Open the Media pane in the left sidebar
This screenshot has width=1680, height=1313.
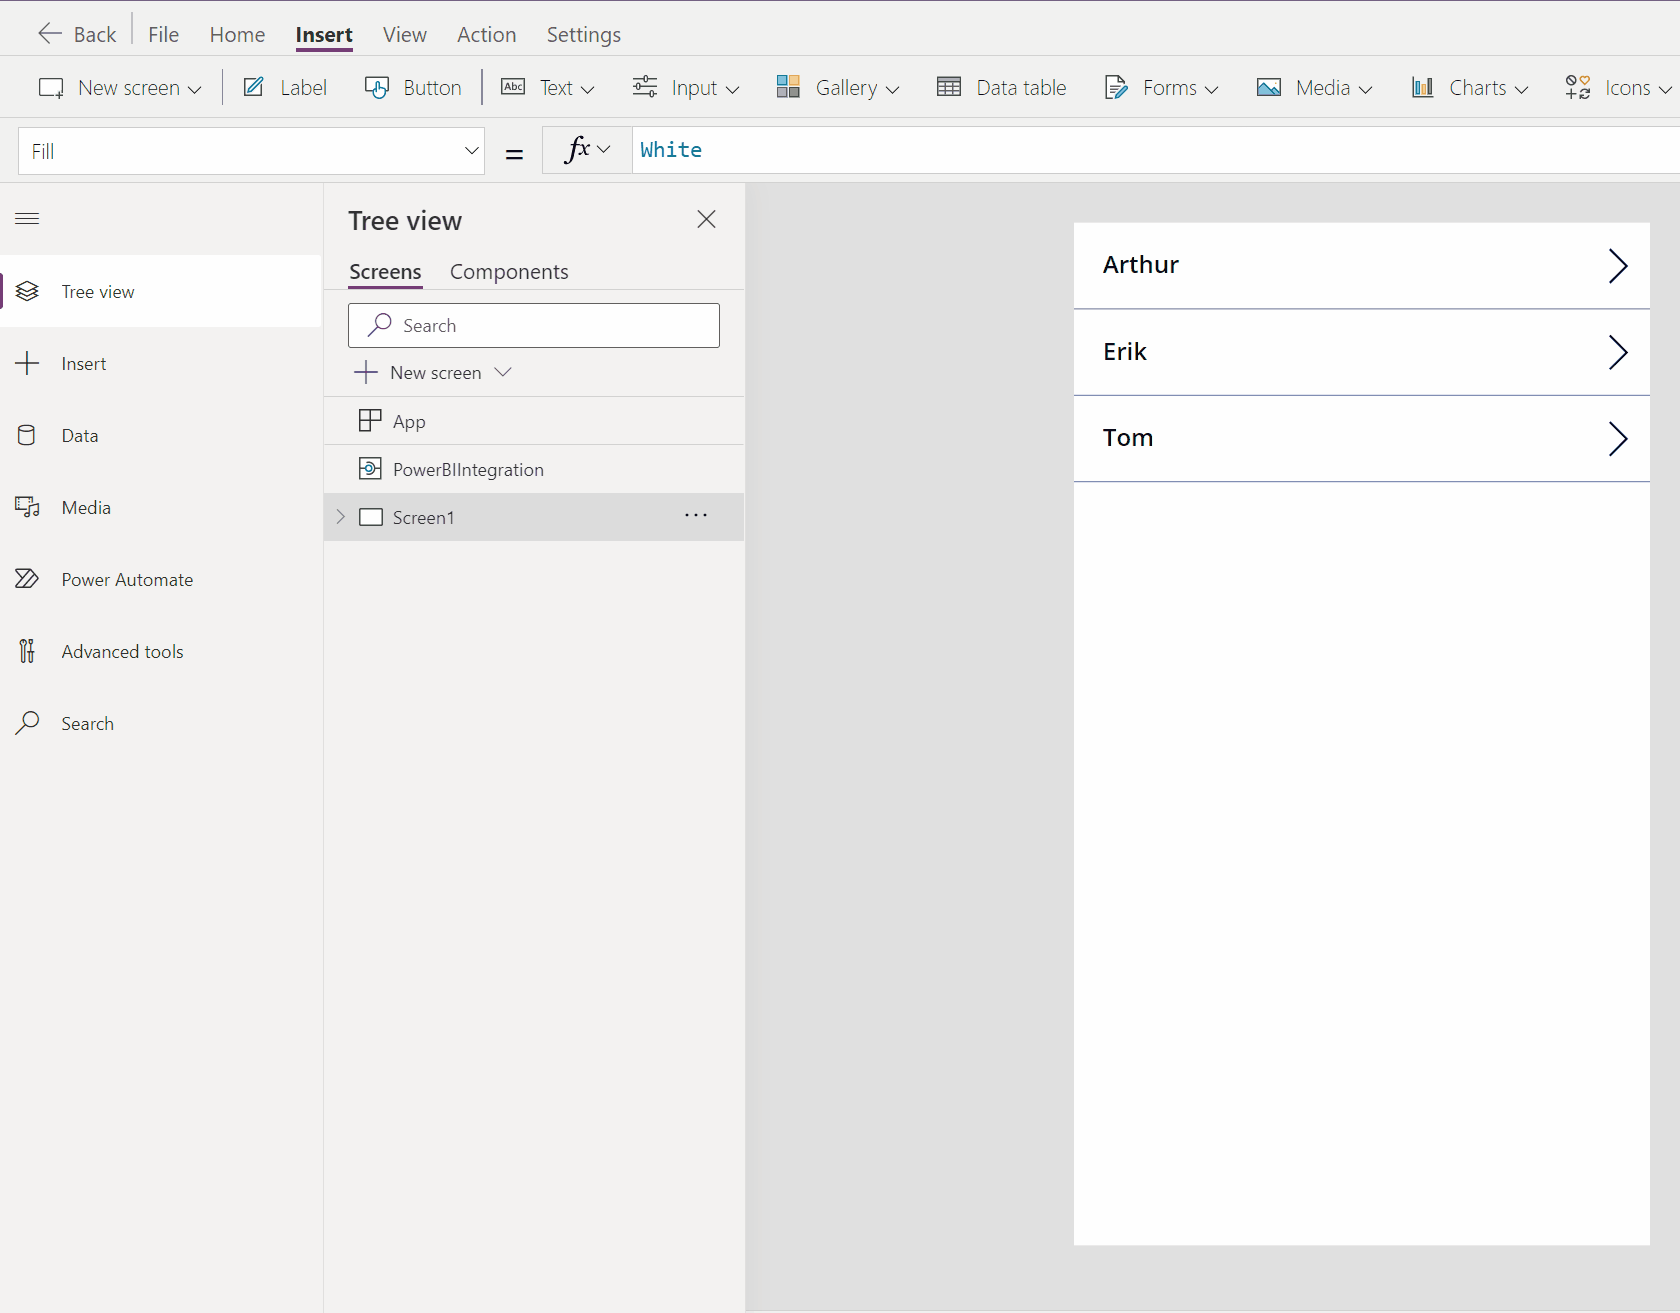pyautogui.click(x=85, y=508)
